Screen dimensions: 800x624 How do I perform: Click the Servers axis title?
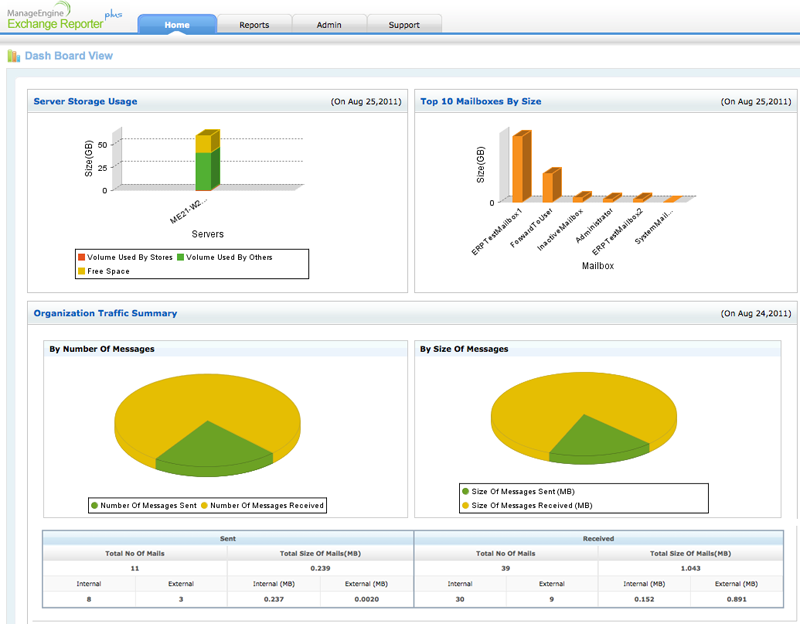click(x=208, y=234)
